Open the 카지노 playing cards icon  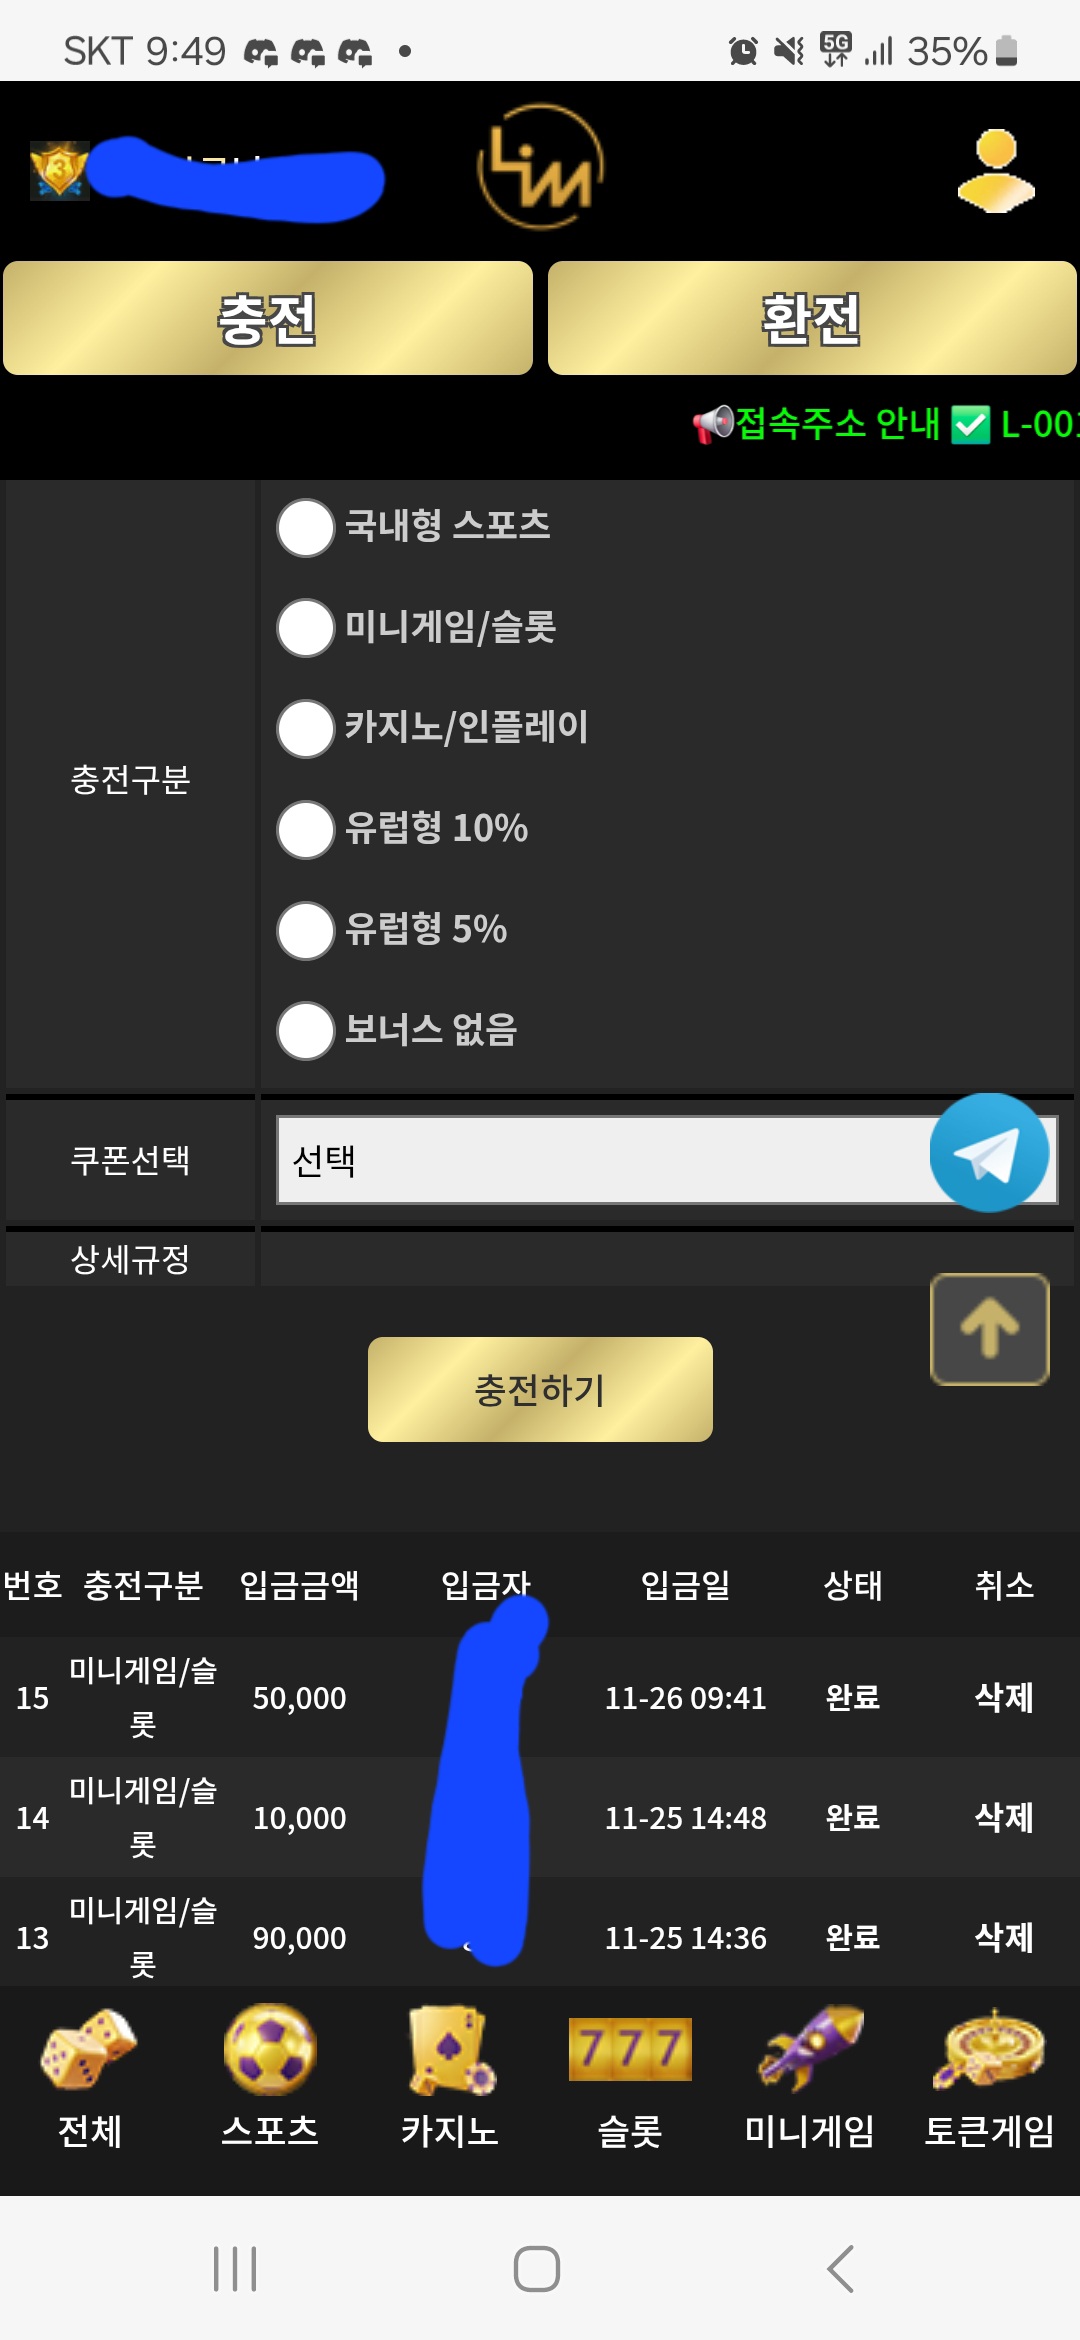click(x=448, y=2050)
